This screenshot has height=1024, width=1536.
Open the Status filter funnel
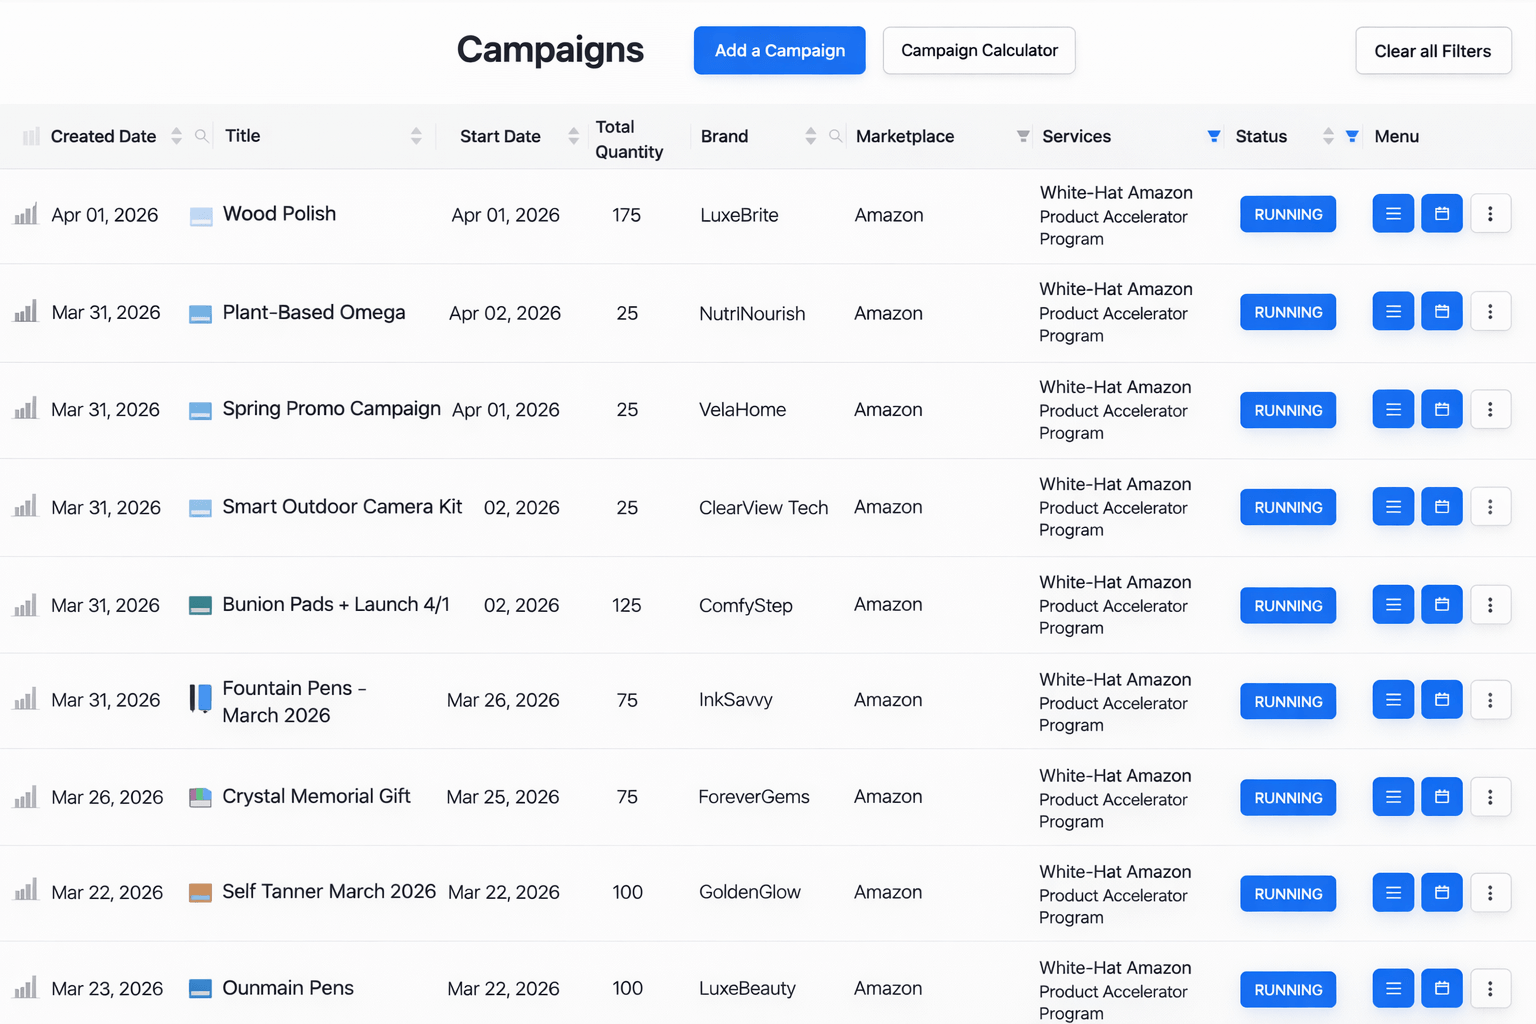pyautogui.click(x=1352, y=136)
